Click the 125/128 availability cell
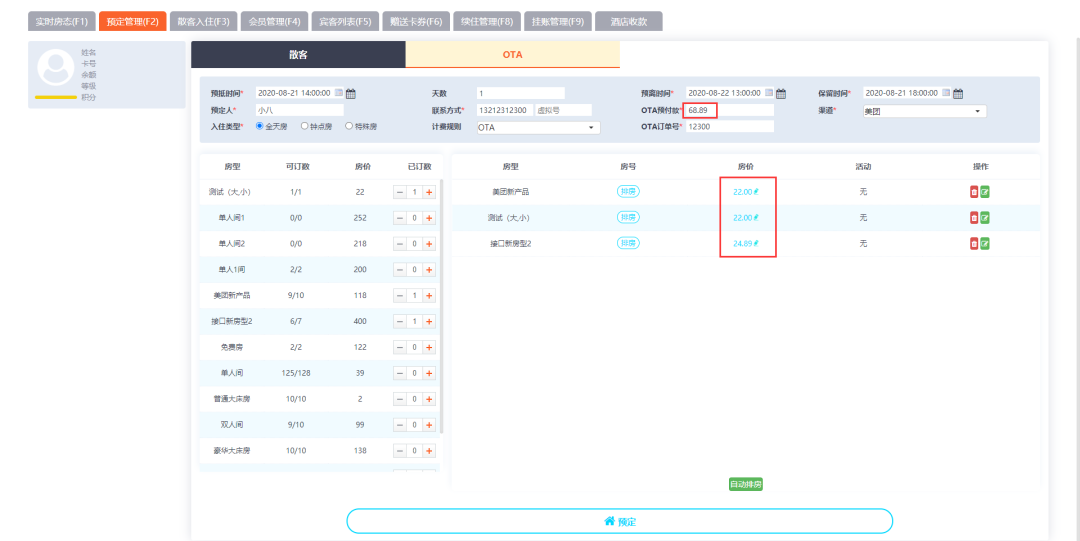This screenshot has width=1080, height=541. pos(295,374)
